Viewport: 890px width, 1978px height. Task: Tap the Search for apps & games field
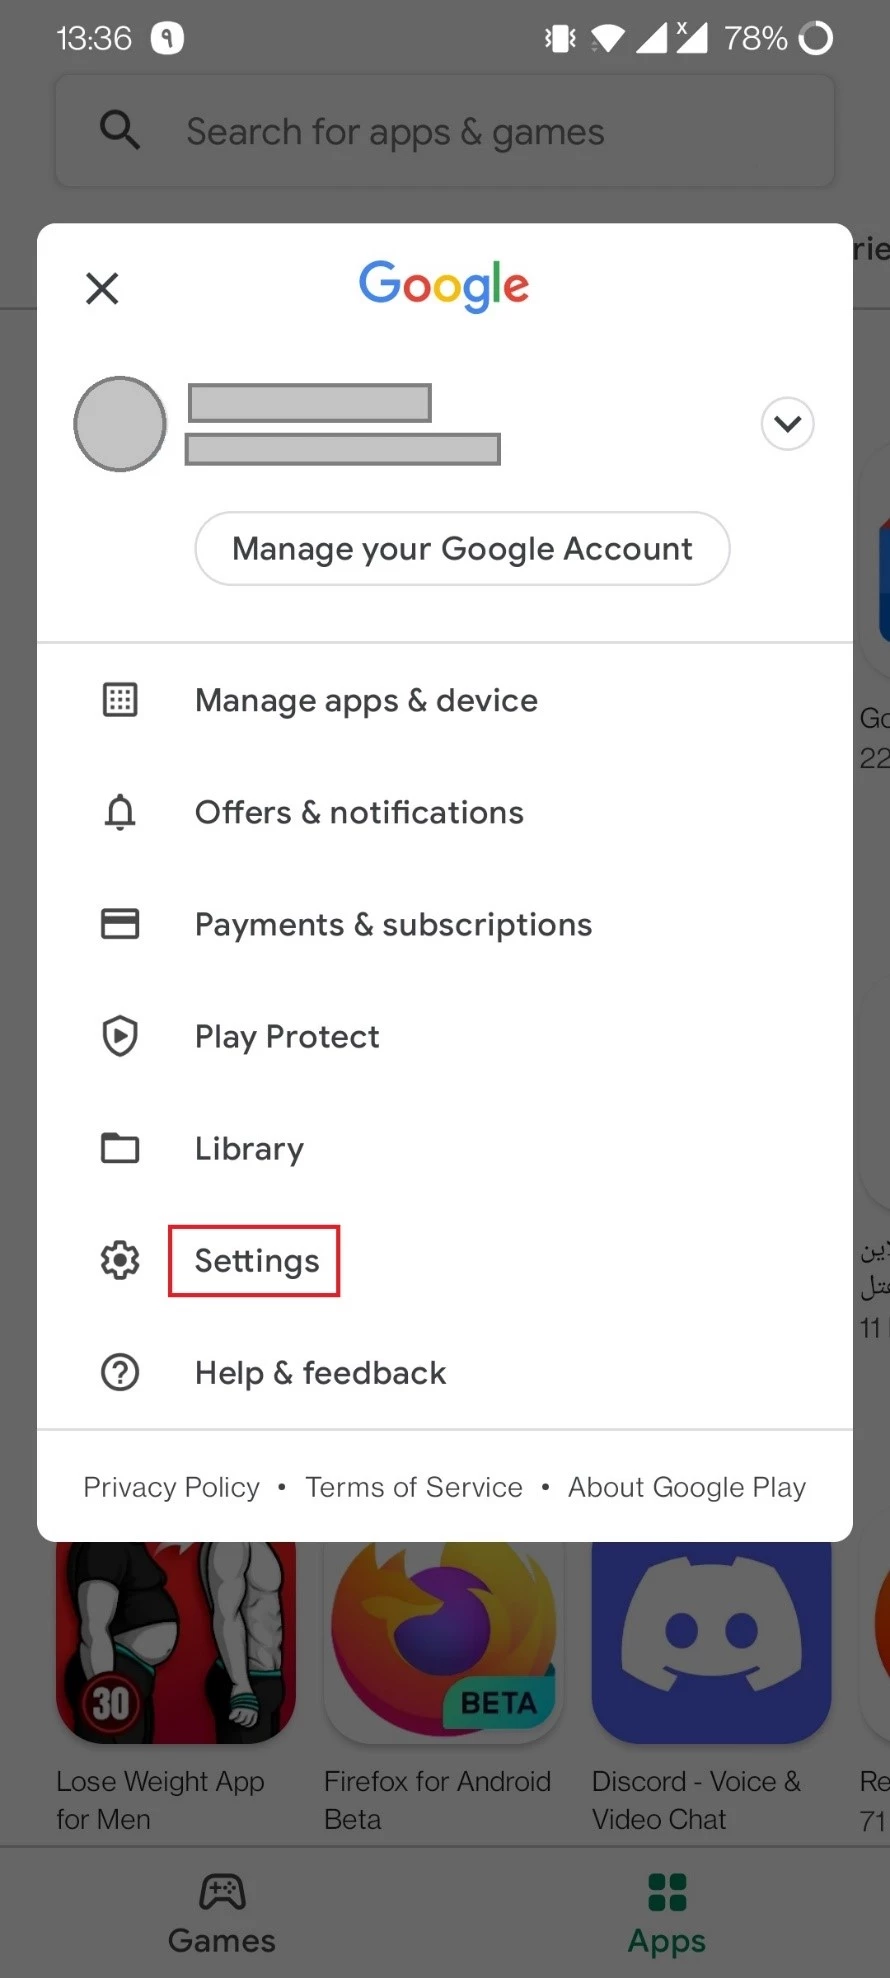pos(445,132)
